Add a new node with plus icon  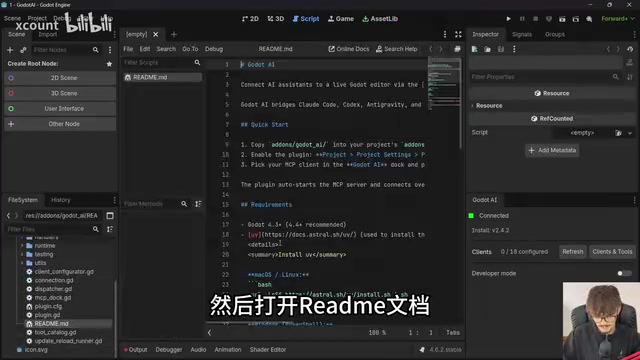[10, 50]
